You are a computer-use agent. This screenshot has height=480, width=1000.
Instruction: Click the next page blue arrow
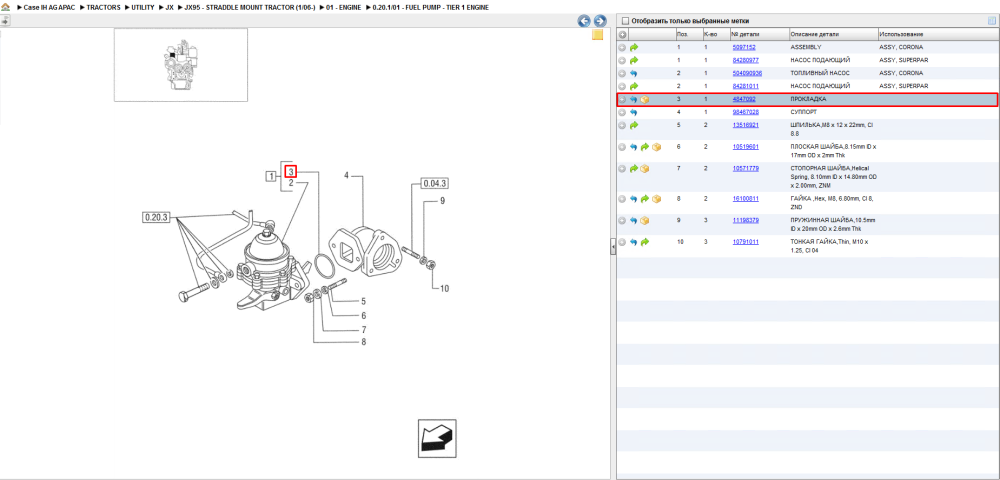(x=599, y=21)
